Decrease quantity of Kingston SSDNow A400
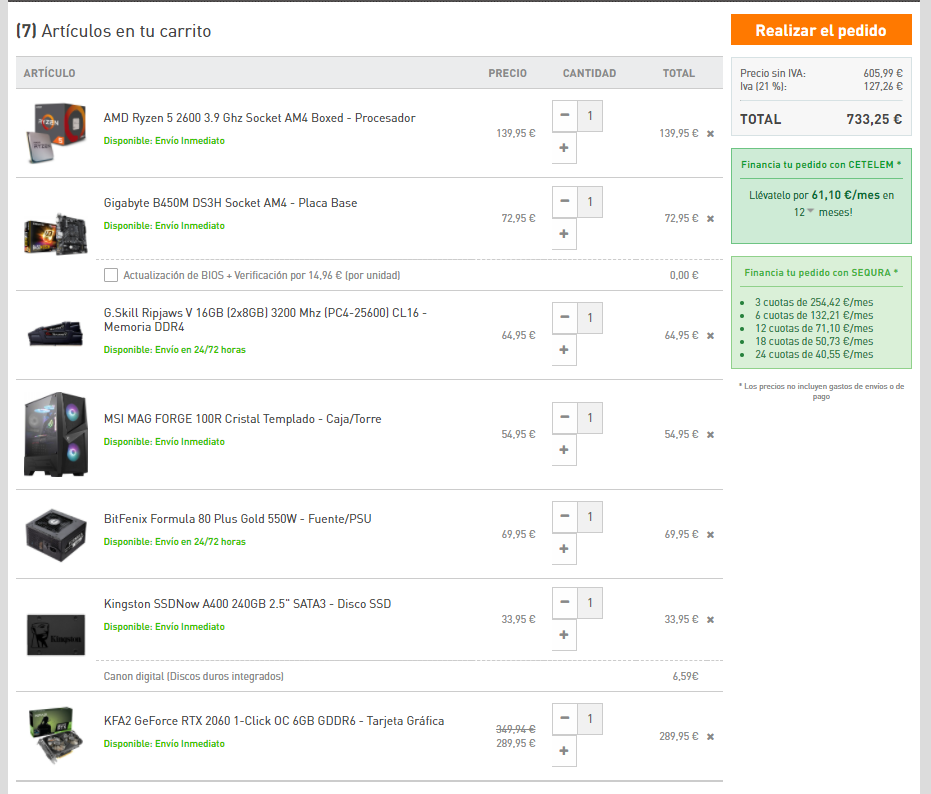The image size is (931, 794). tap(564, 602)
